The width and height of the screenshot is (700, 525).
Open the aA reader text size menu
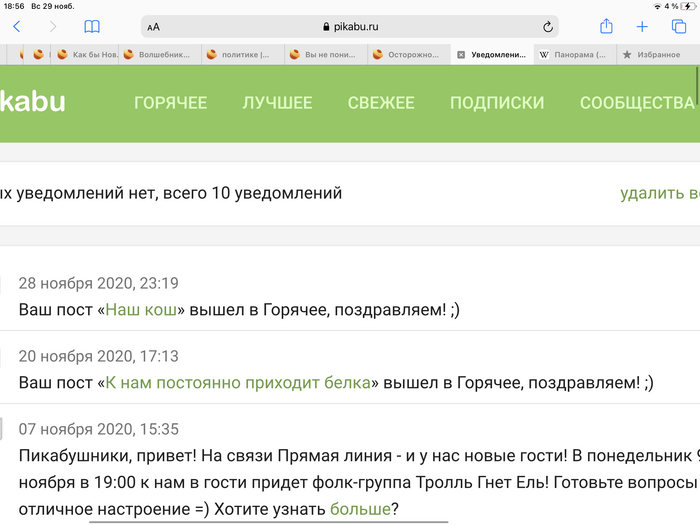point(153,28)
